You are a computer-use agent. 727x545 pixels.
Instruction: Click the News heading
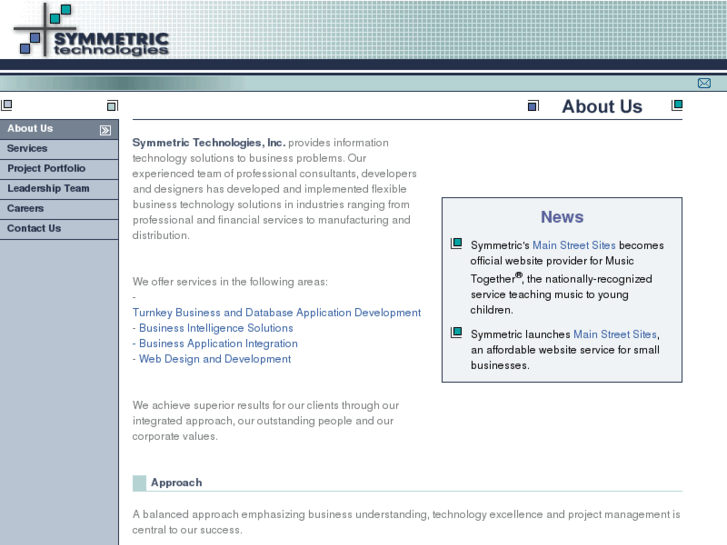(x=562, y=217)
